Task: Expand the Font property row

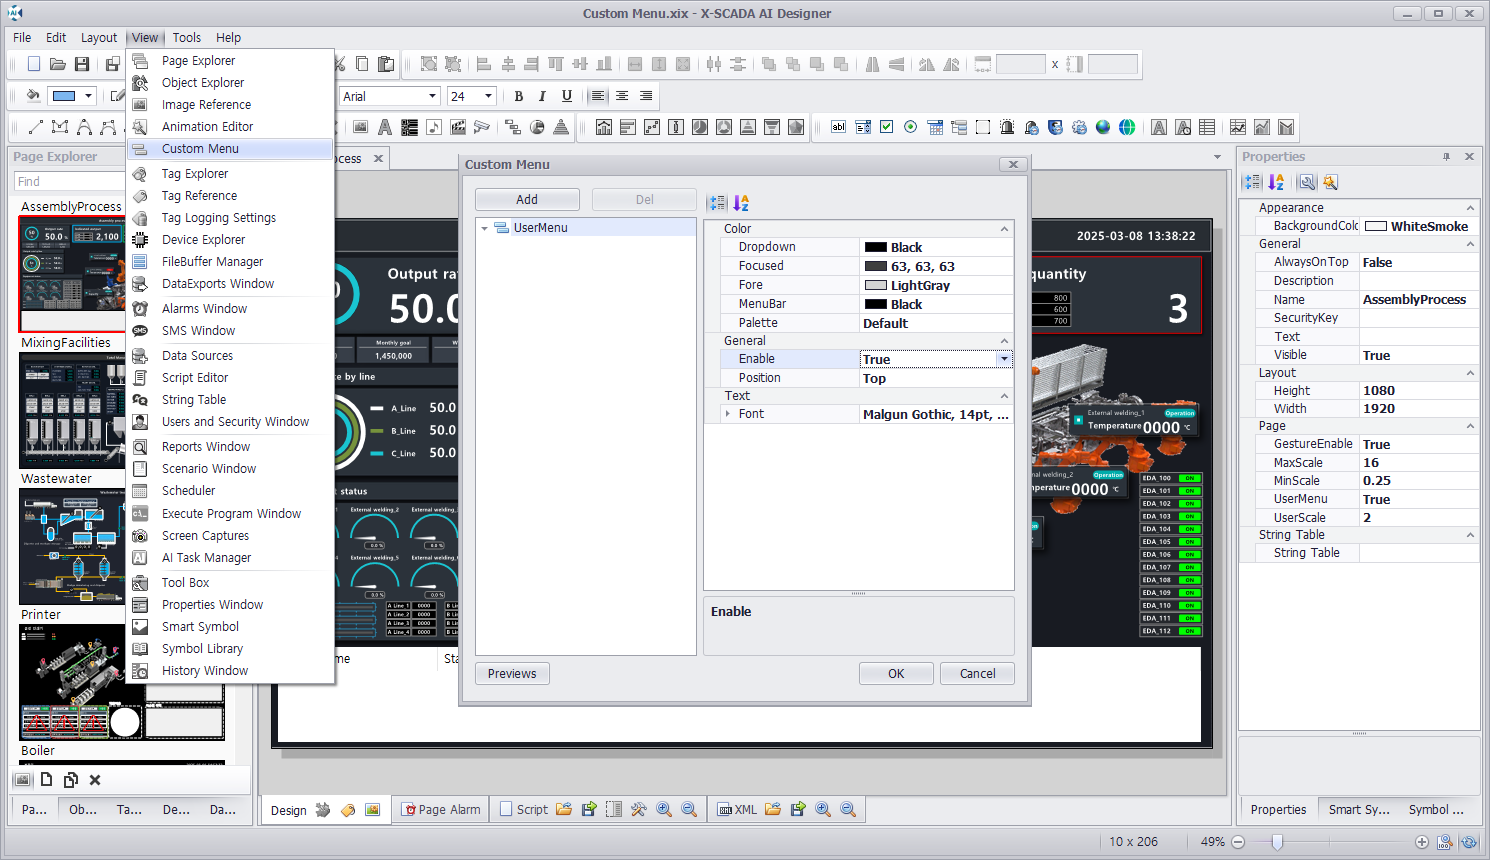Action: click(x=727, y=414)
